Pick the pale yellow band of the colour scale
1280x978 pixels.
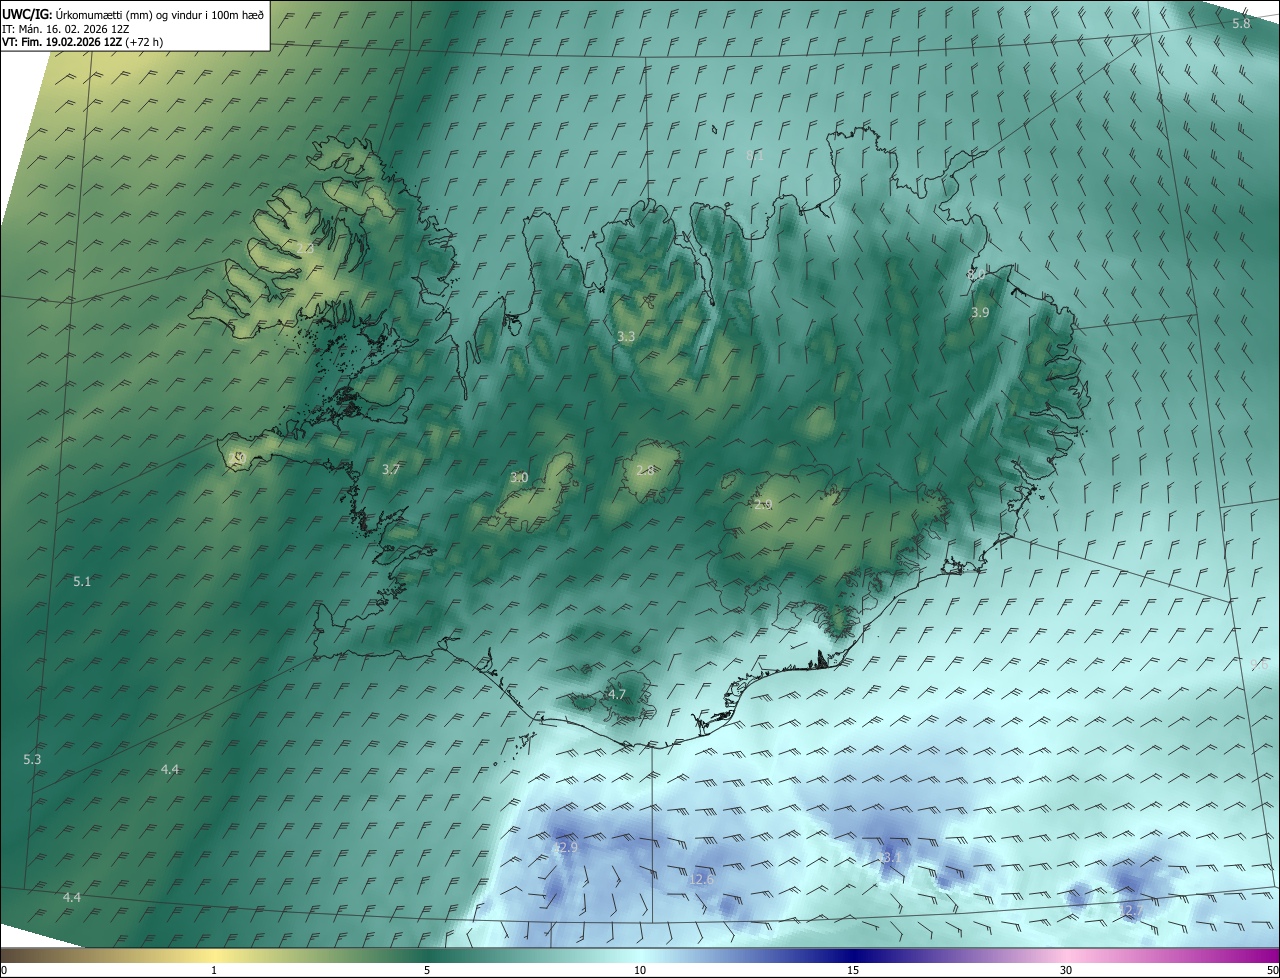click(x=214, y=955)
